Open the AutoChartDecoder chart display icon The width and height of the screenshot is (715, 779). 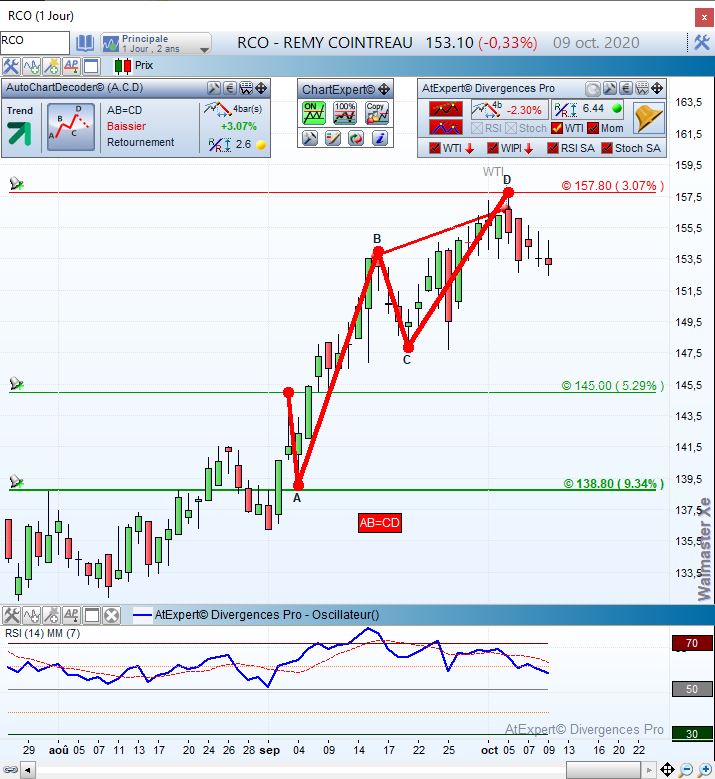pyautogui.click(x=246, y=88)
